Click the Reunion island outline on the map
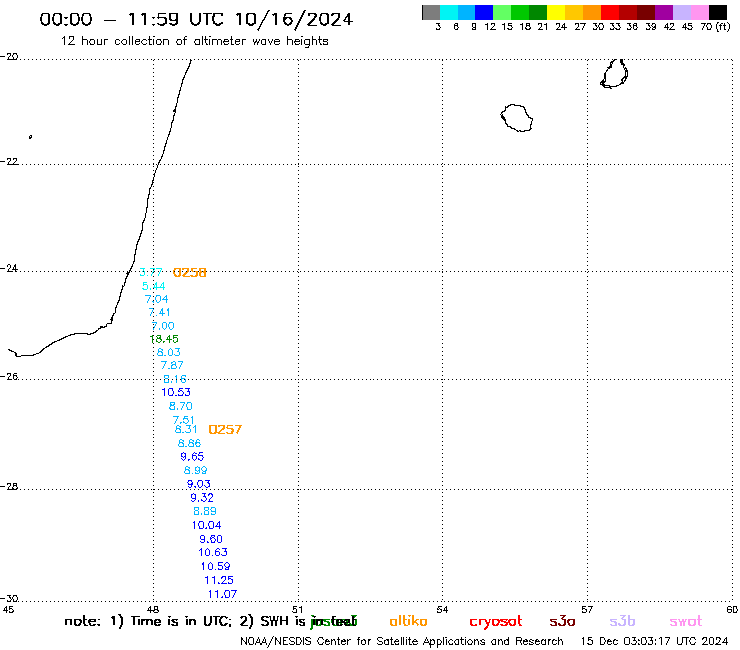The image size is (740, 650). [x=517, y=118]
